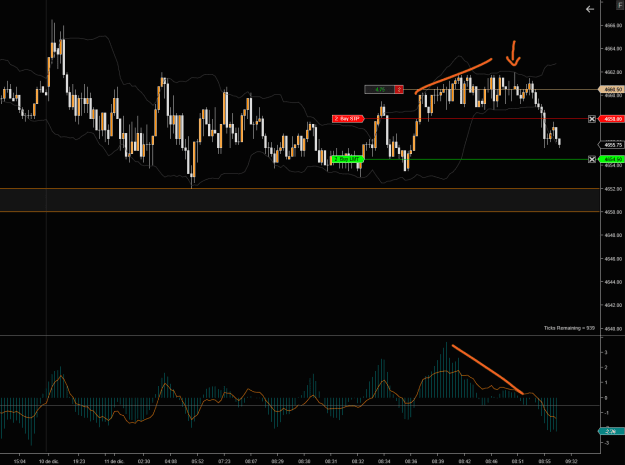Click the 4646.00 price axis label
The width and height of the screenshot is (625, 465).
click(613, 259)
